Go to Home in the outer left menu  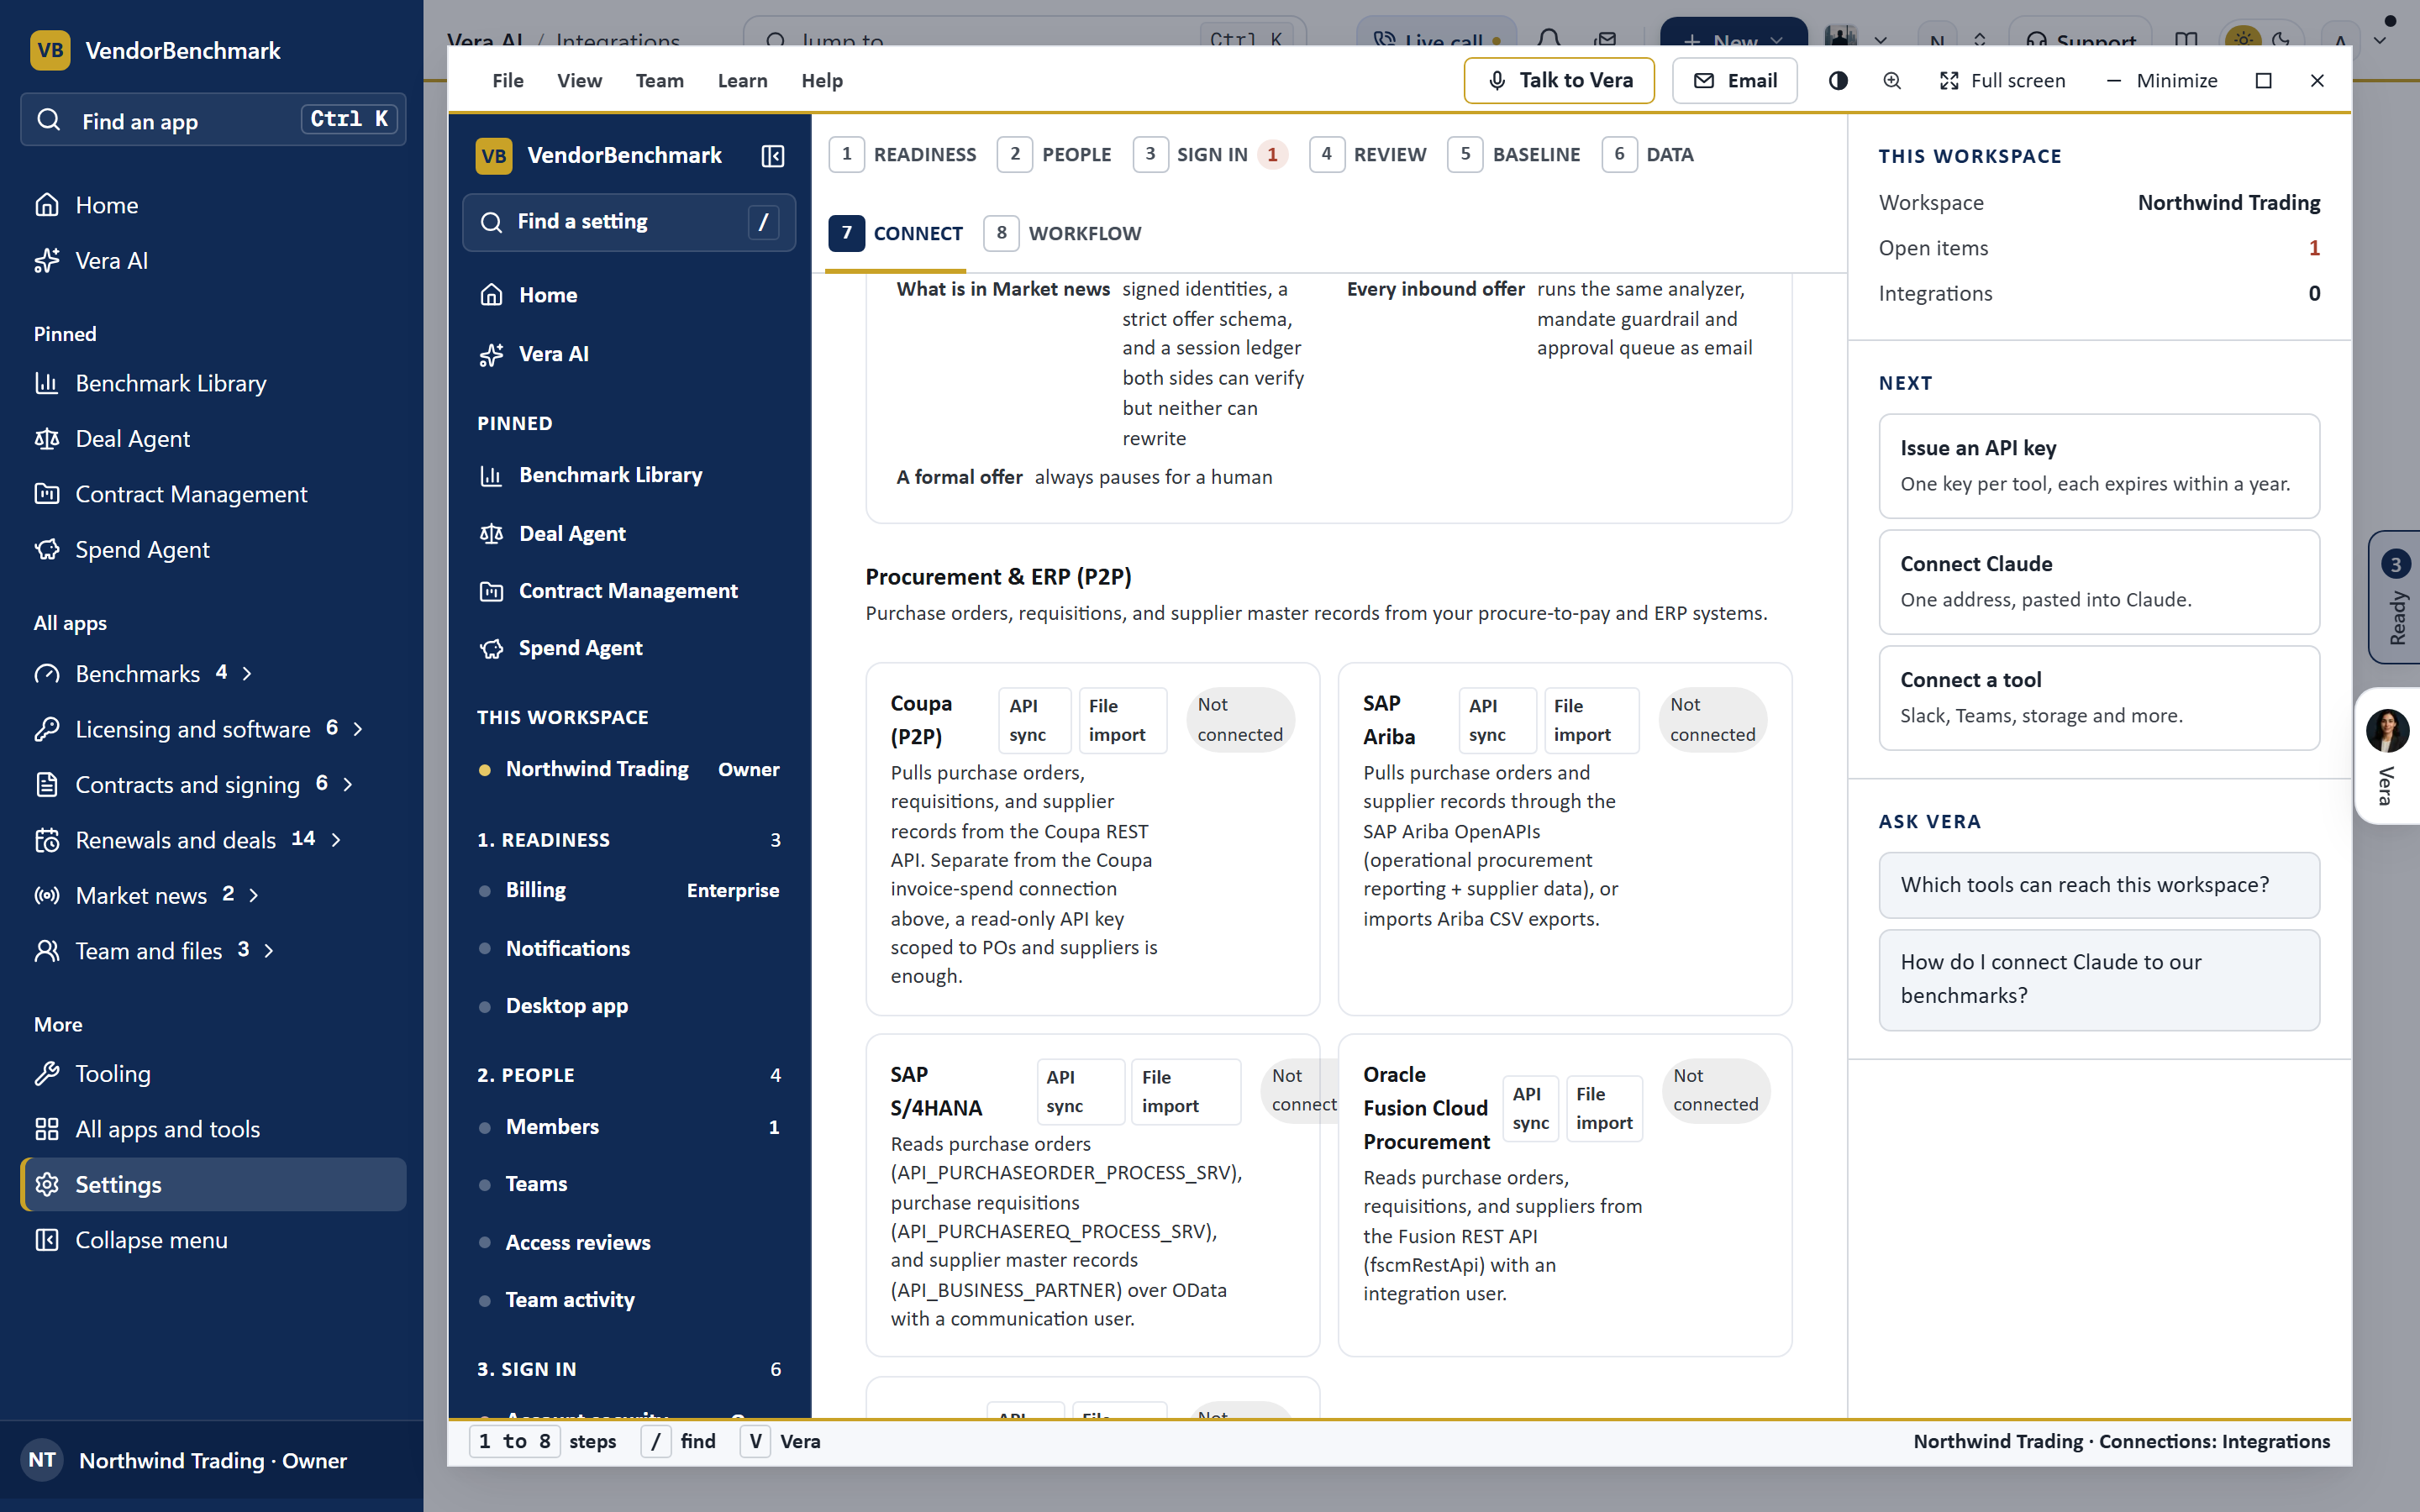click(x=212, y=205)
